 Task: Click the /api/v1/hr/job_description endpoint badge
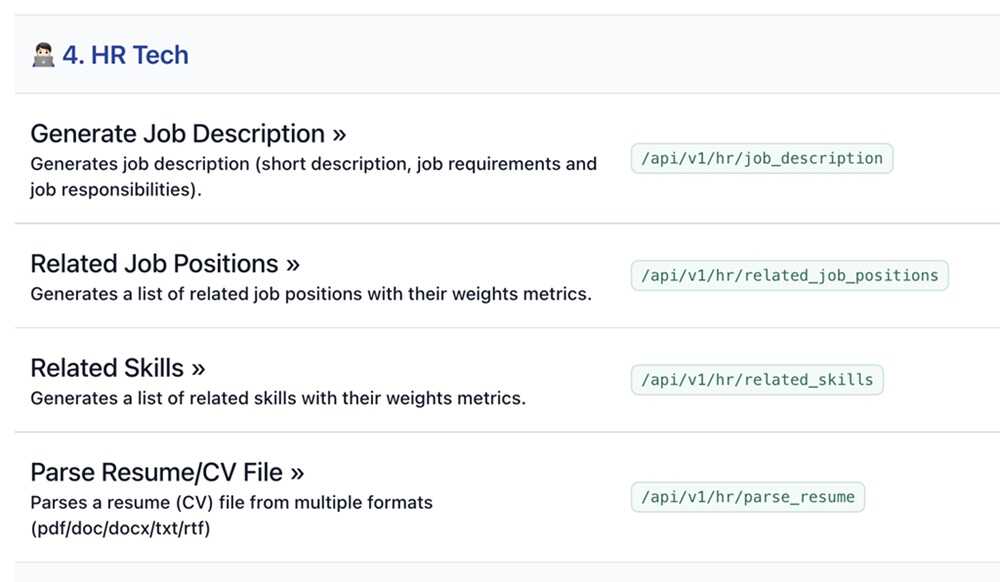pos(761,158)
